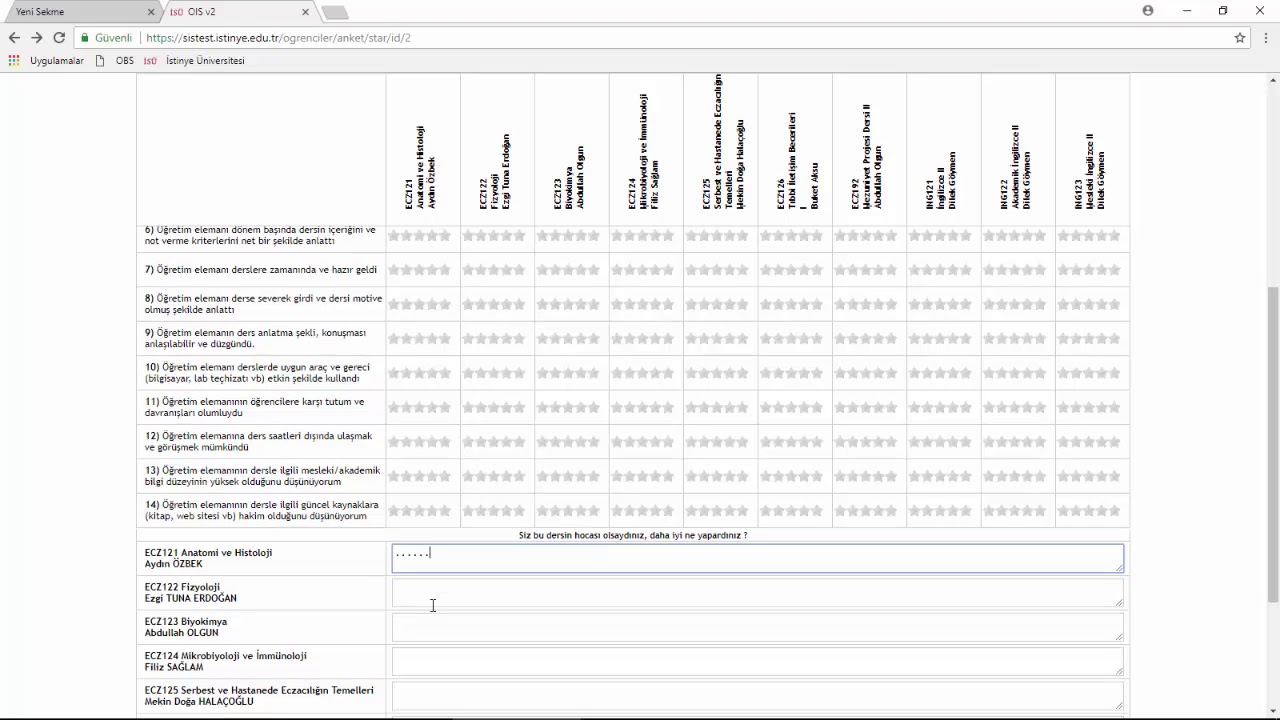Rate ECZ126 five stars on question 11
Screen dimensions: 1280x720
pyautogui.click(x=817, y=408)
